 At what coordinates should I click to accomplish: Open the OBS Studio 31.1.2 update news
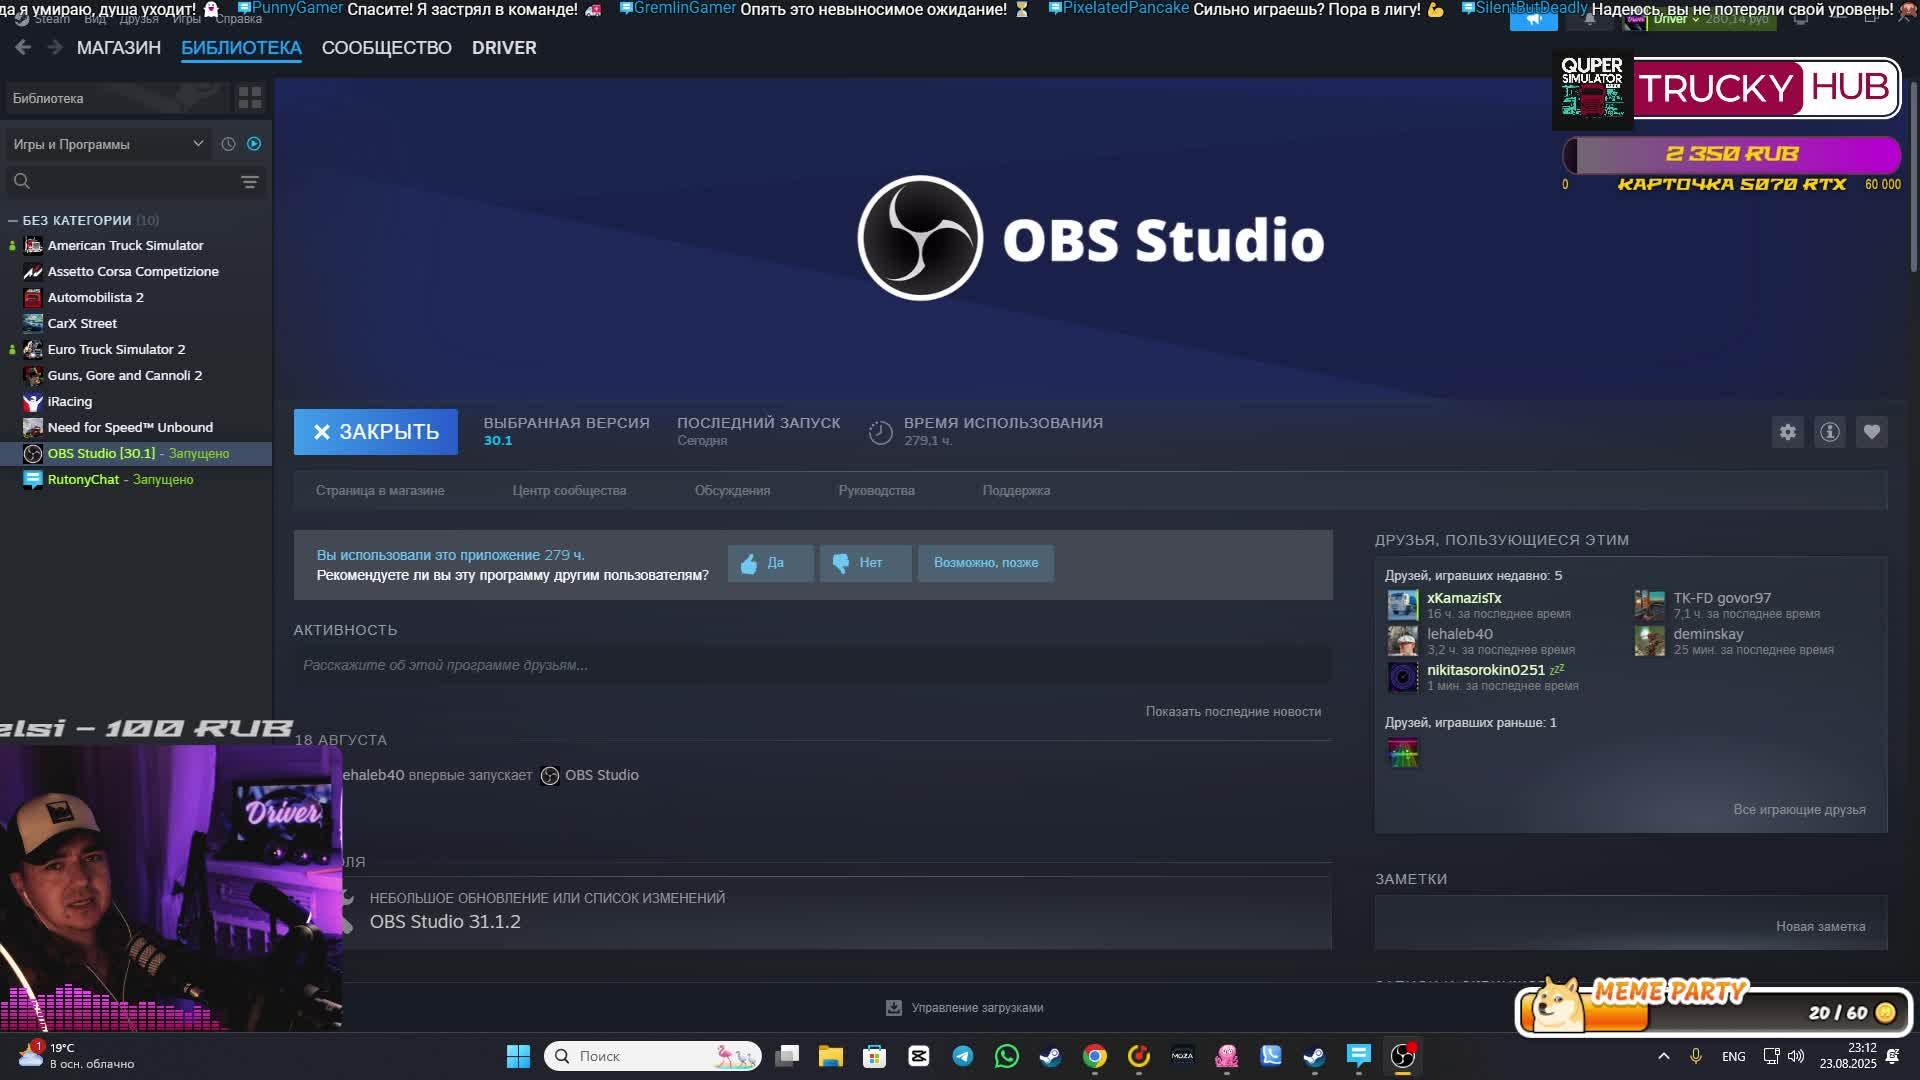(445, 922)
